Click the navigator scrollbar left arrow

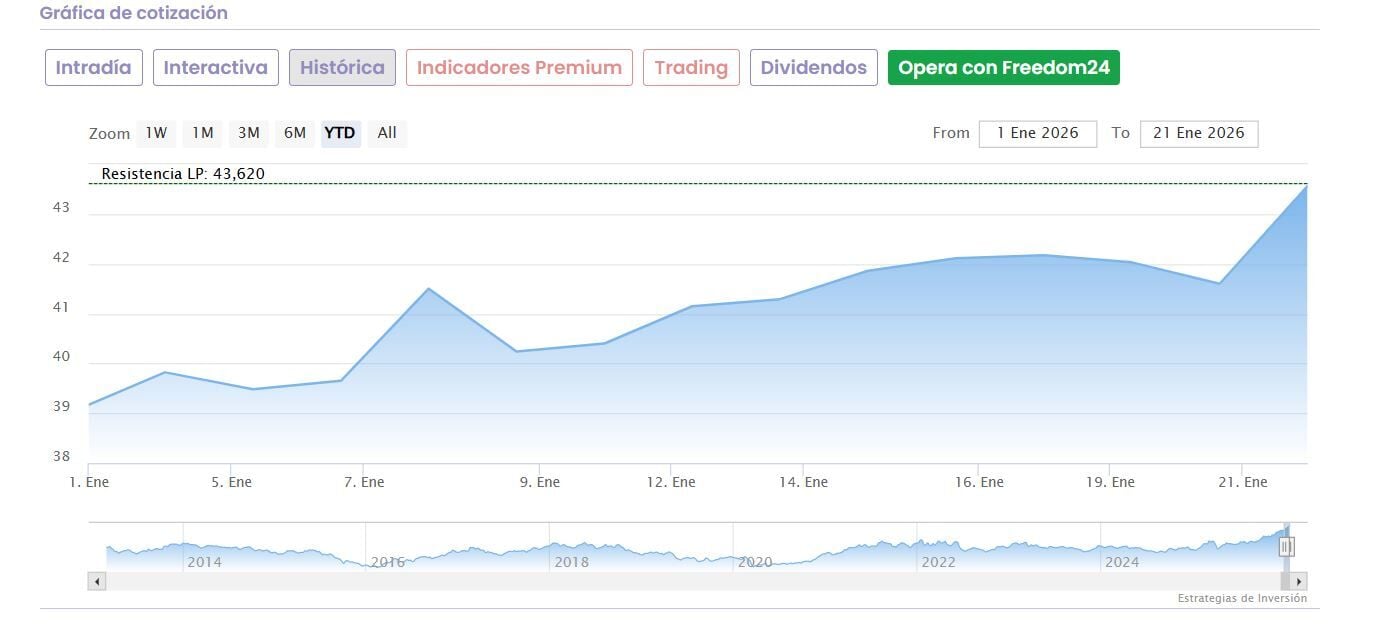point(97,581)
